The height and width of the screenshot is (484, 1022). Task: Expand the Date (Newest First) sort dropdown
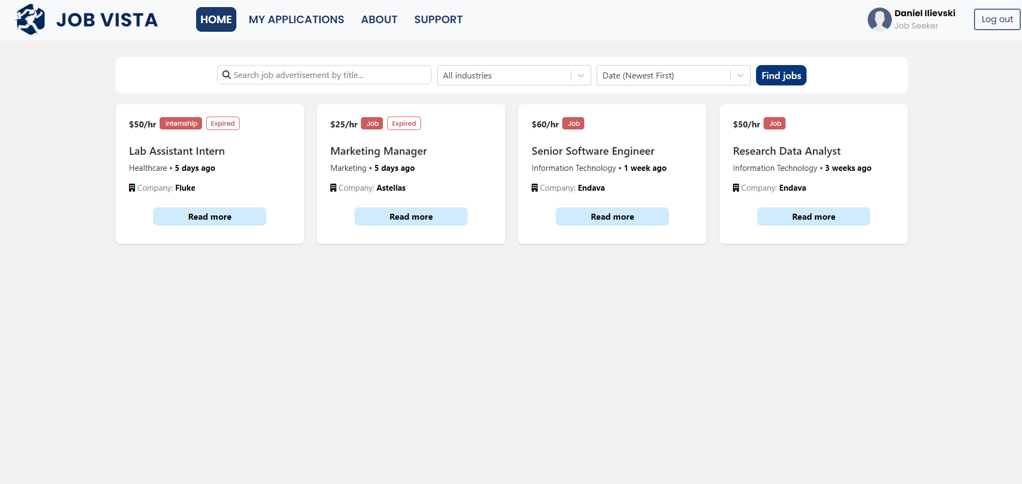tap(663, 76)
